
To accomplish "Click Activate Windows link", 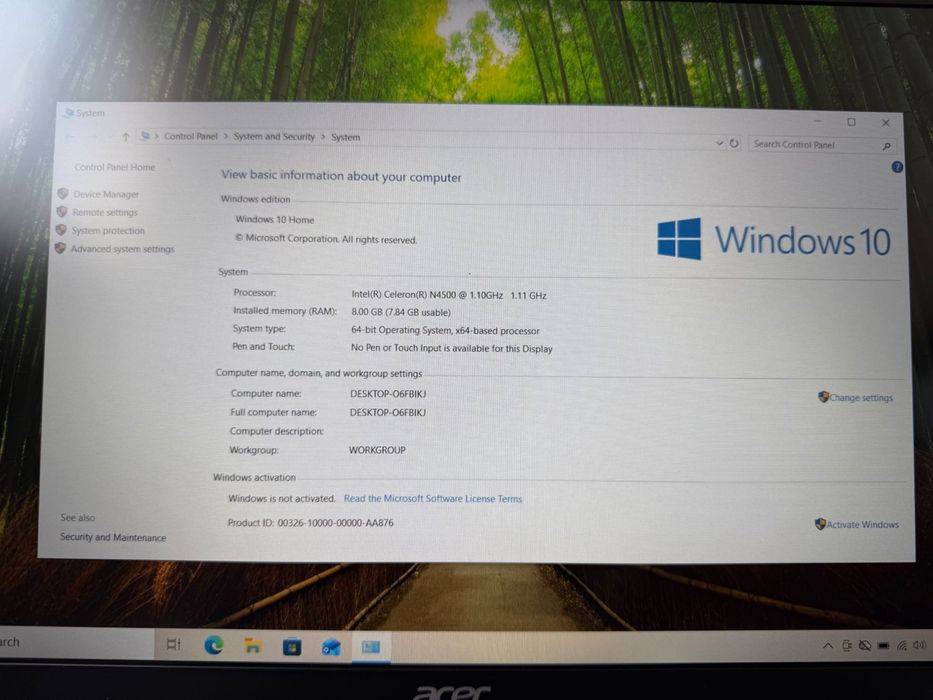I will tap(863, 524).
